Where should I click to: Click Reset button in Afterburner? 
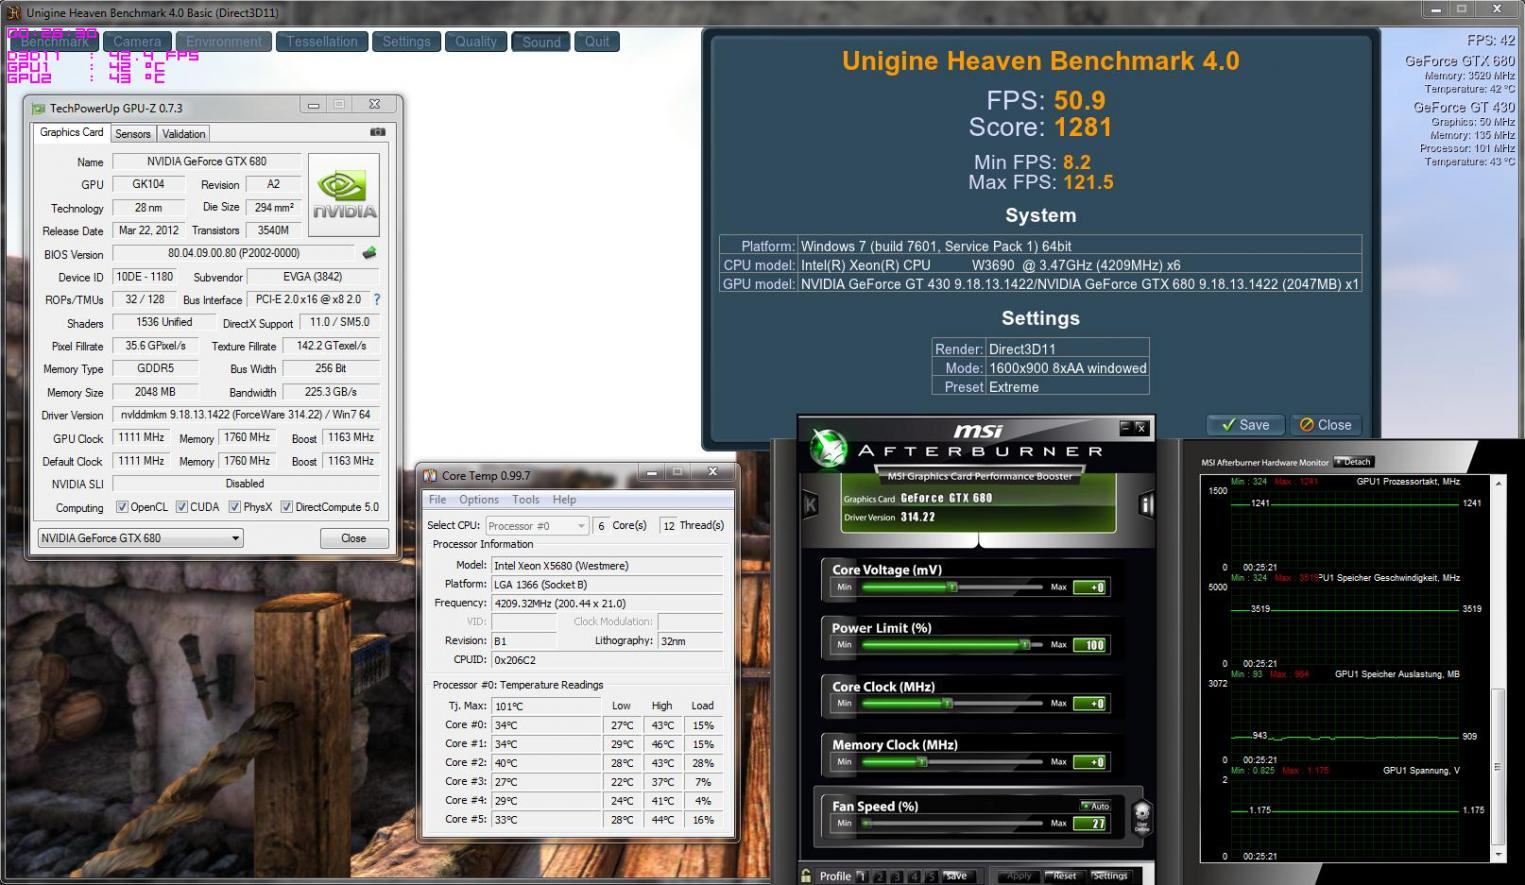pos(1065,876)
